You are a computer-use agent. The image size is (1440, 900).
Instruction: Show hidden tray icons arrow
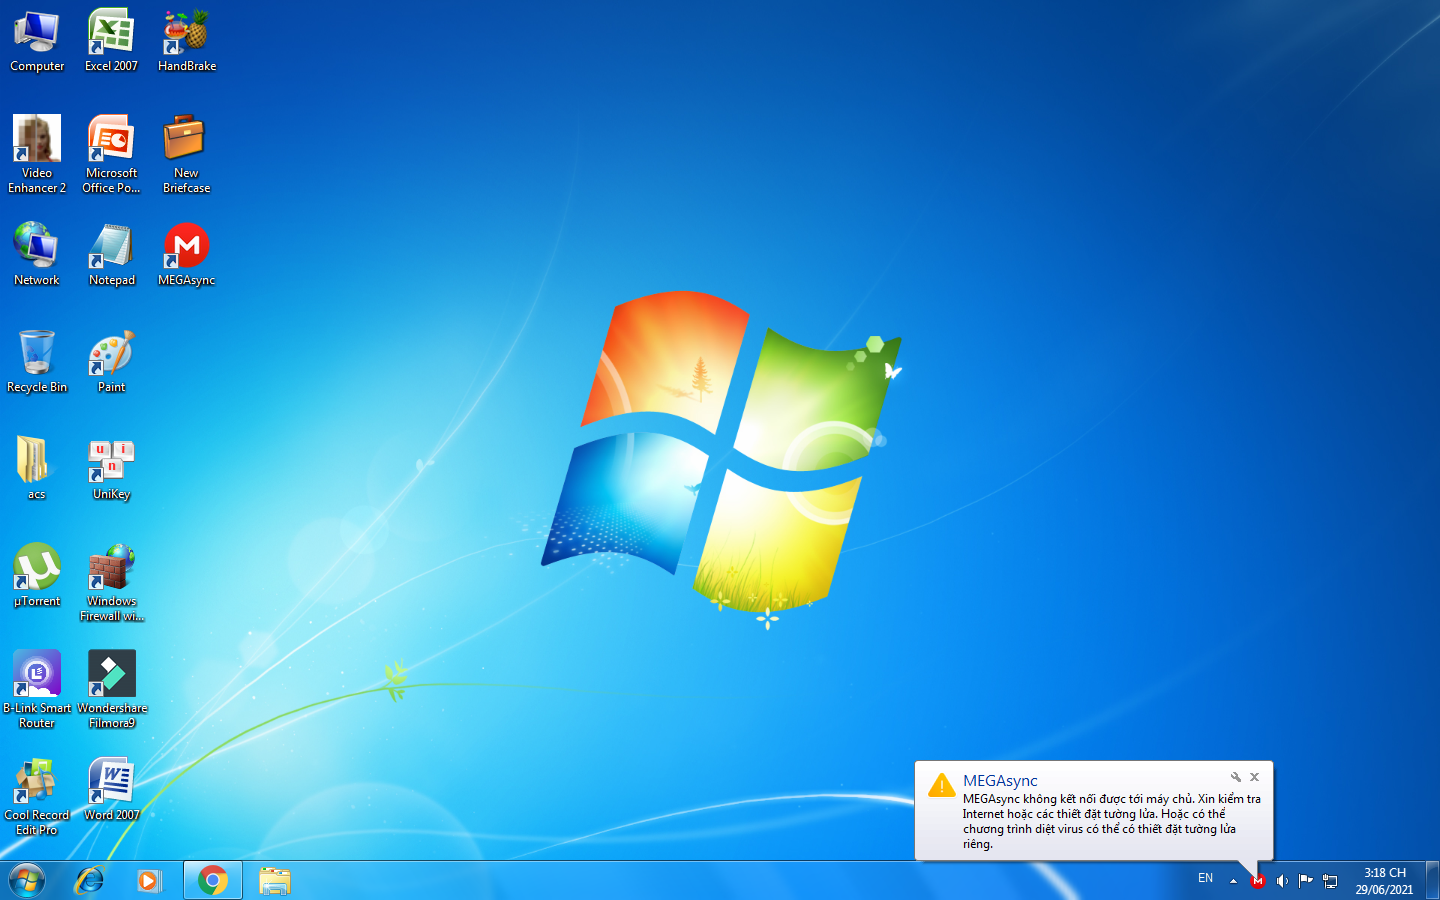click(x=1233, y=881)
